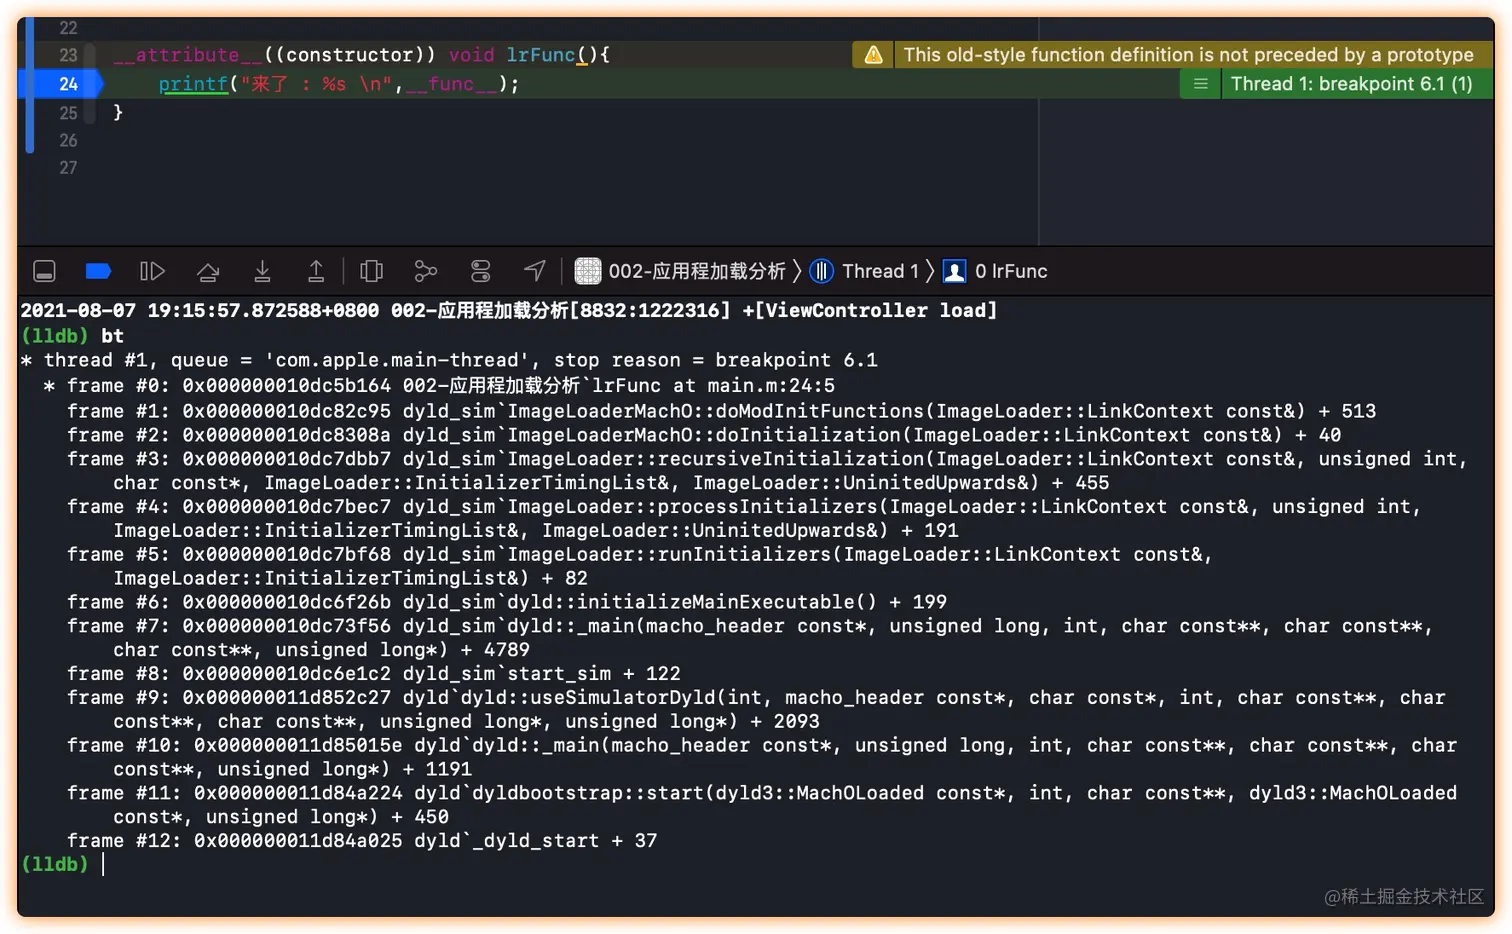Hide the debug area panel

[x=44, y=271]
